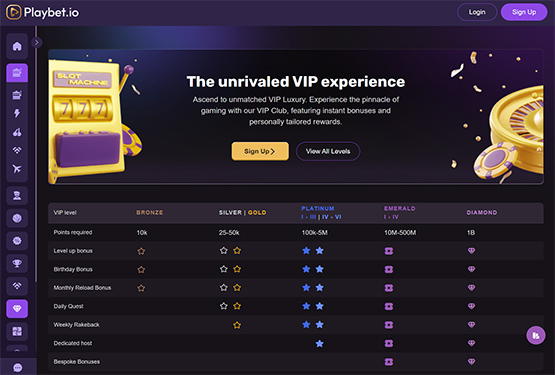Click the Emerald icon in Monthly Reload Bonus row

point(389,288)
